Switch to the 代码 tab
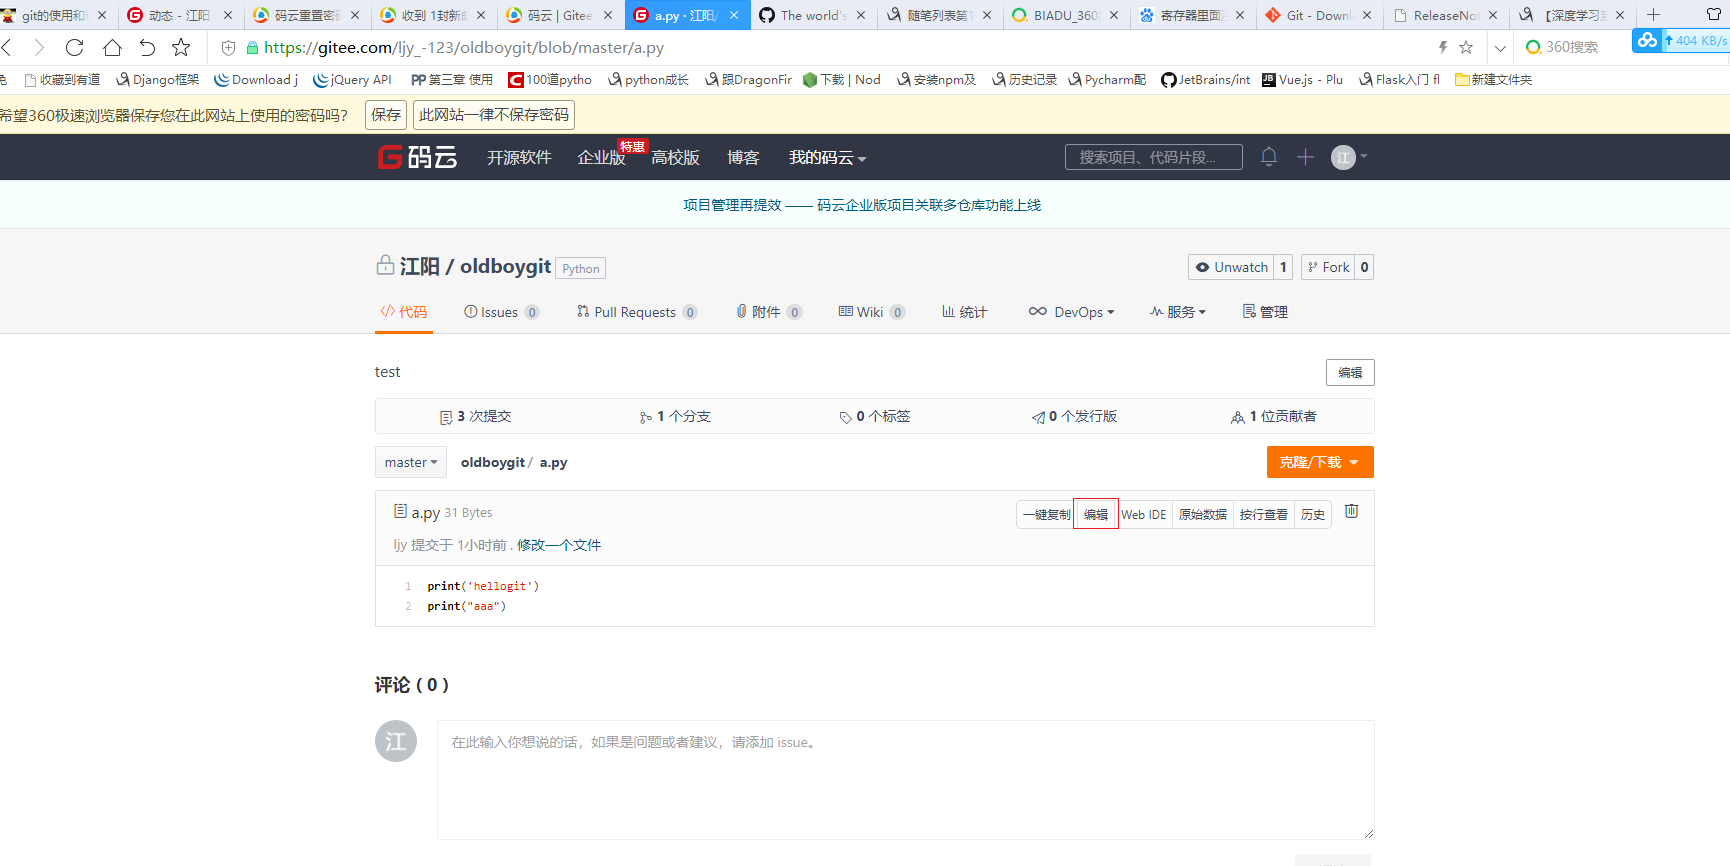This screenshot has height=866, width=1730. 404,312
